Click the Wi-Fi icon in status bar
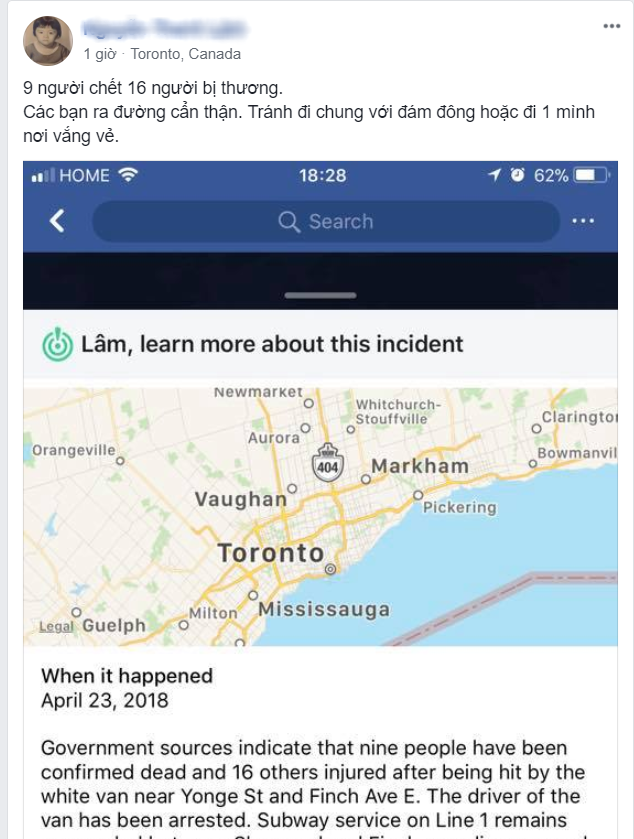Viewport: 634px width, 839px height. [x=127, y=175]
